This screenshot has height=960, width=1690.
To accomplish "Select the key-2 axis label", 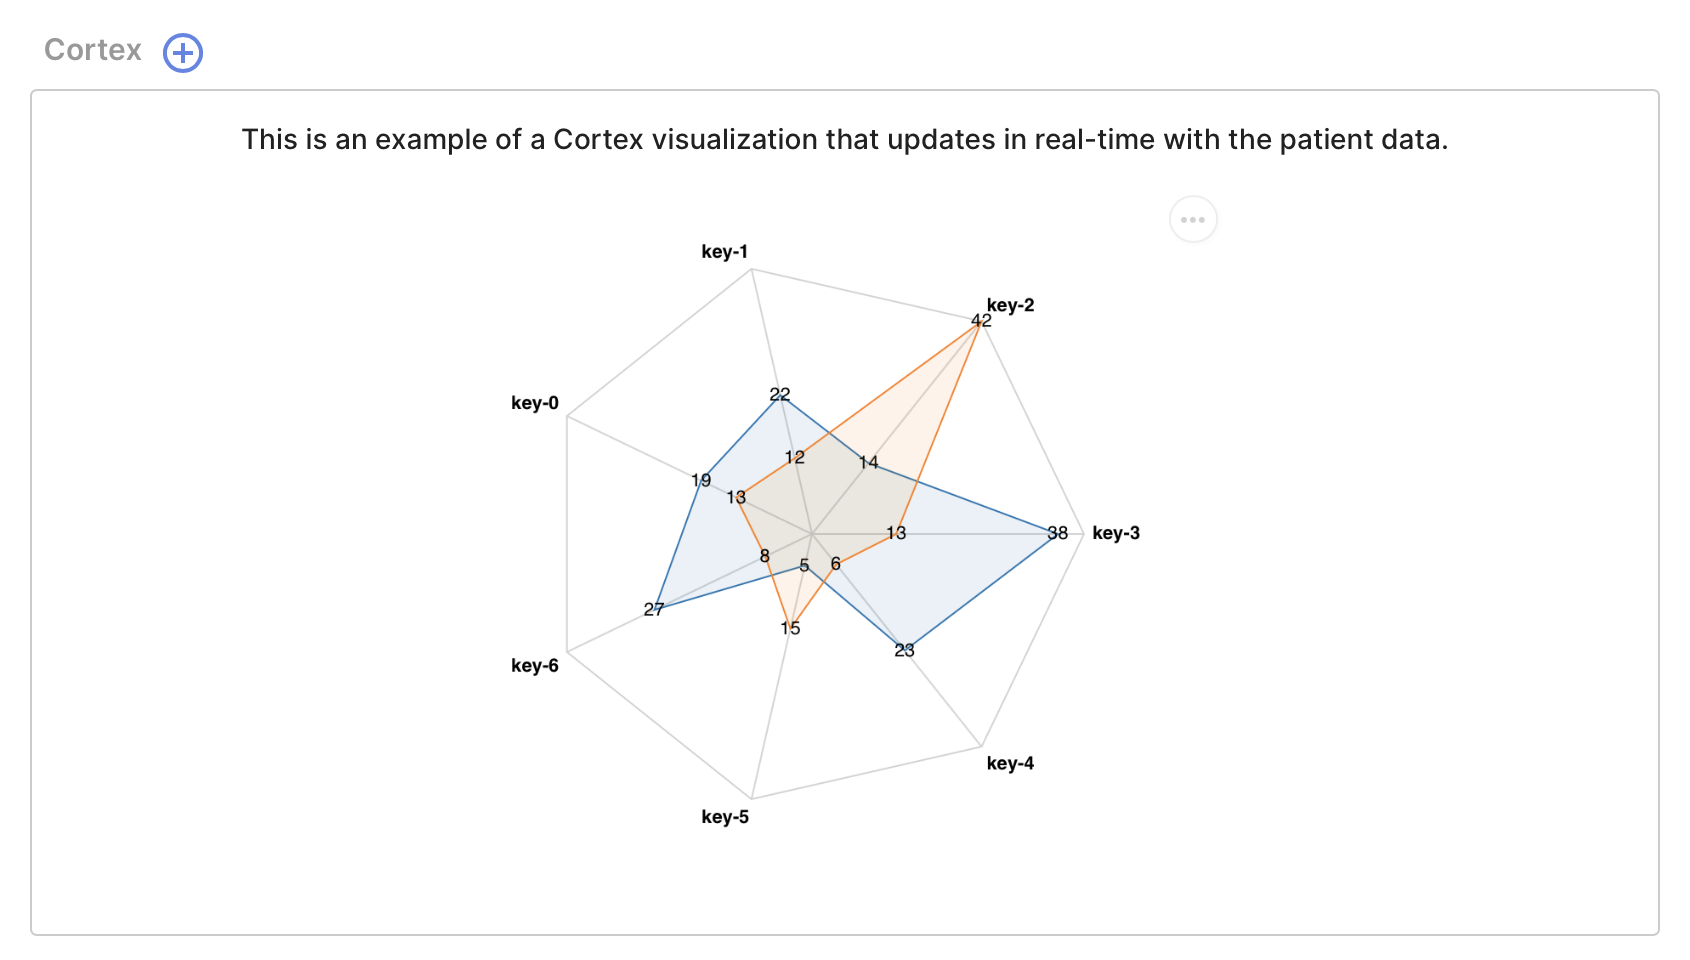I will pos(1010,305).
